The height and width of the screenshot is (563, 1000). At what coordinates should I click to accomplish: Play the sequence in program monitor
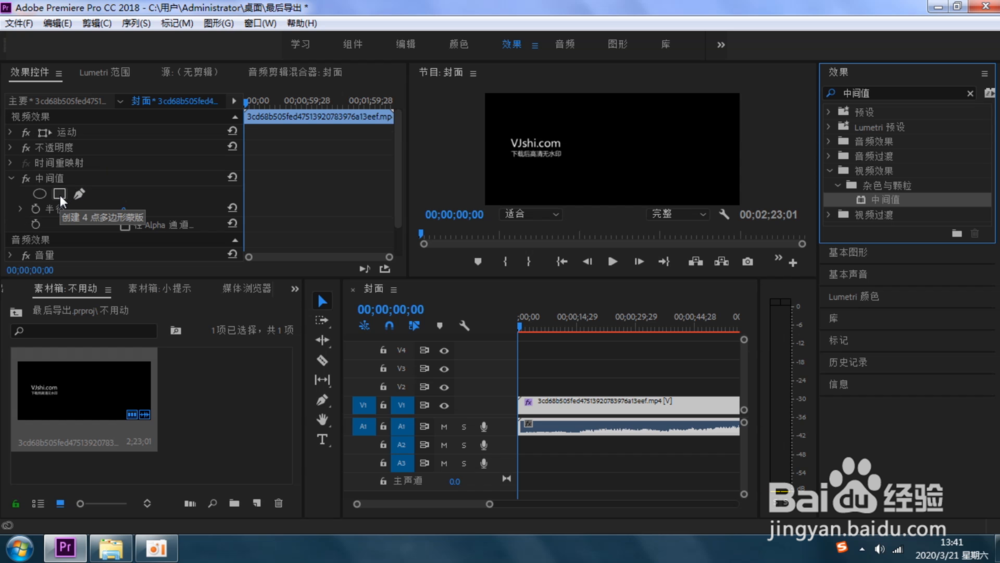click(x=612, y=261)
